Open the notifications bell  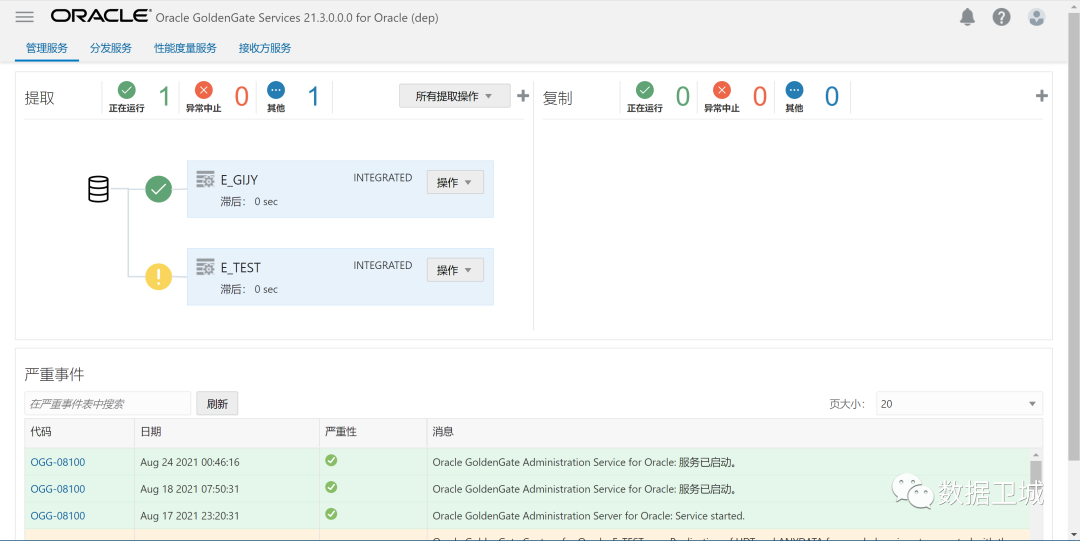(967, 17)
